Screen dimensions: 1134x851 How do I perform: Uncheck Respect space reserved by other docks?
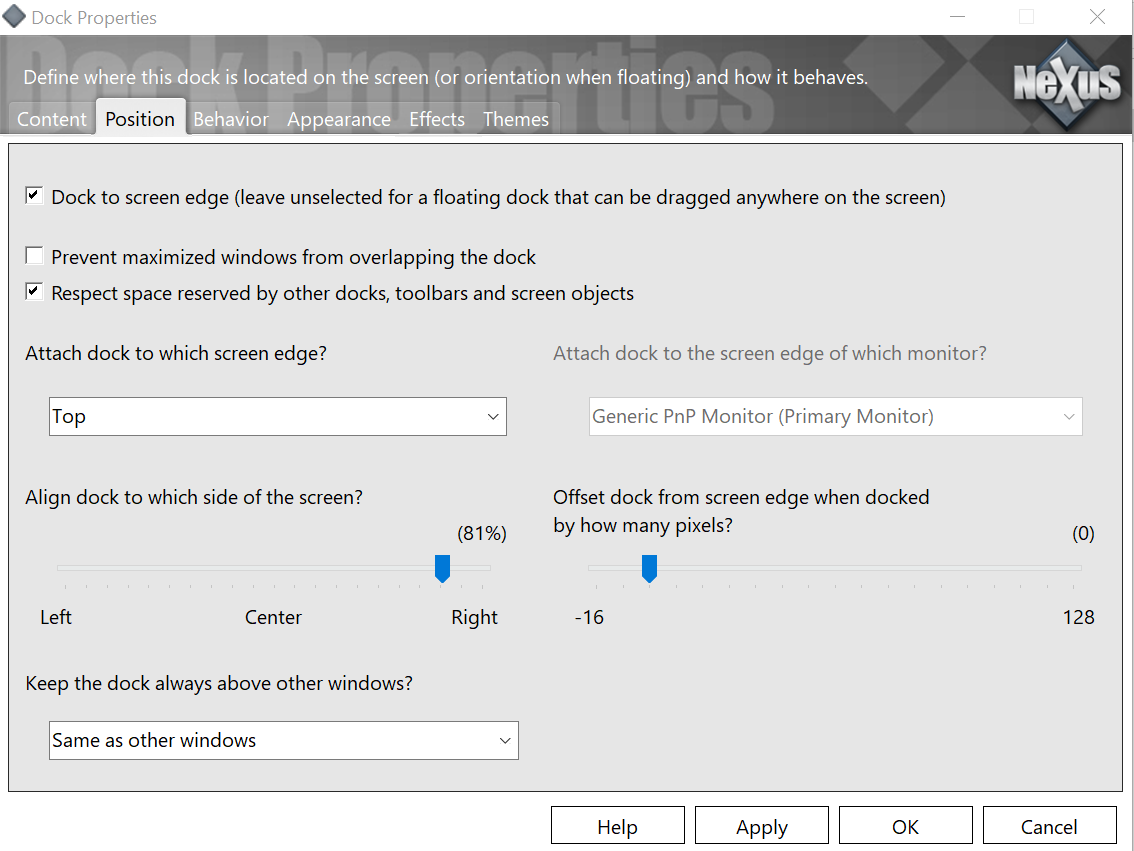click(34, 292)
